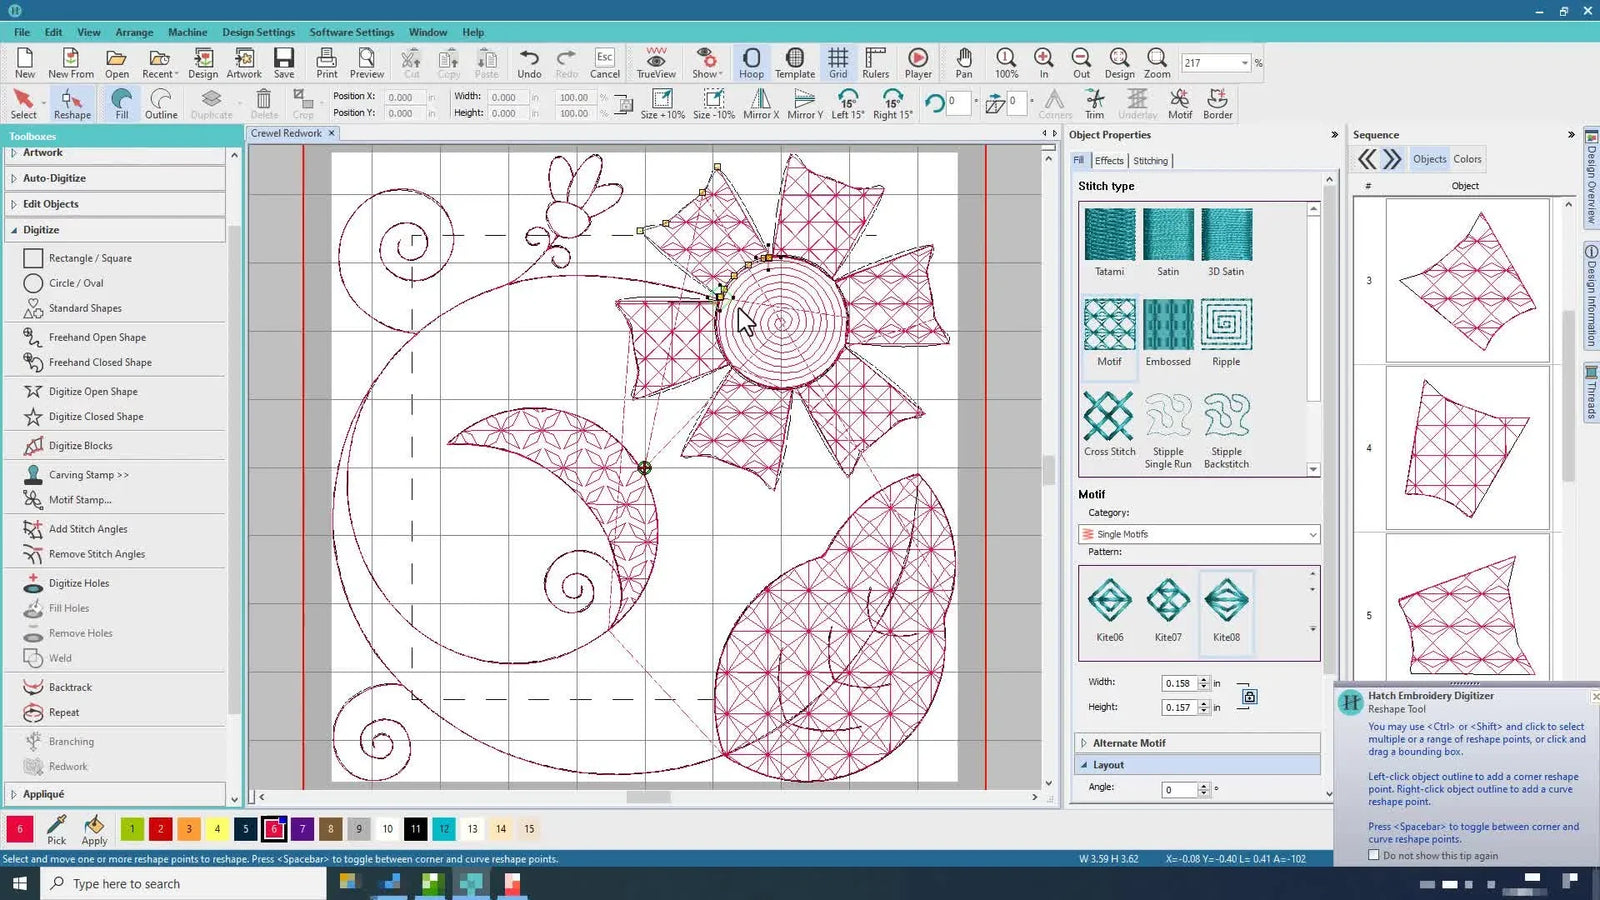The width and height of the screenshot is (1600, 900).
Task: Open the Arrange menu
Action: (x=134, y=31)
